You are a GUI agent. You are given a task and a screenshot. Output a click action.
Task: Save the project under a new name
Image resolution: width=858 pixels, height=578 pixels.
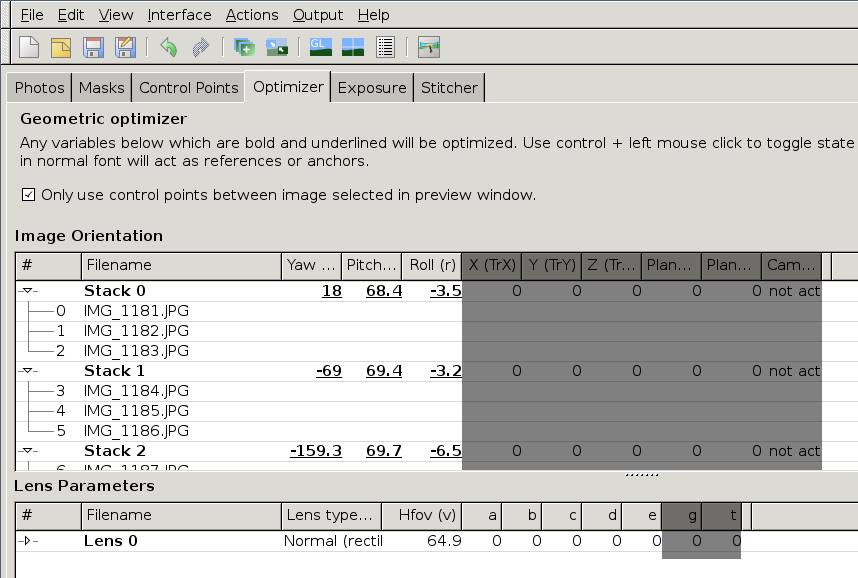pos(125,46)
